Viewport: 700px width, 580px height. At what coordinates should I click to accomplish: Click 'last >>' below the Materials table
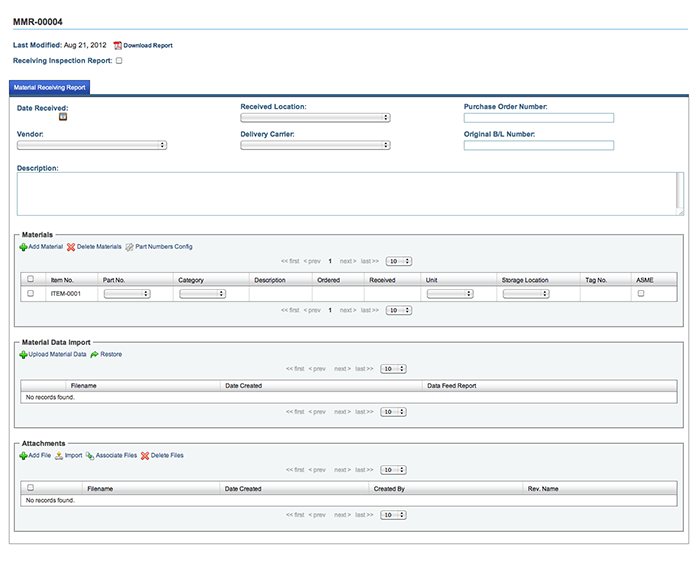[370, 310]
